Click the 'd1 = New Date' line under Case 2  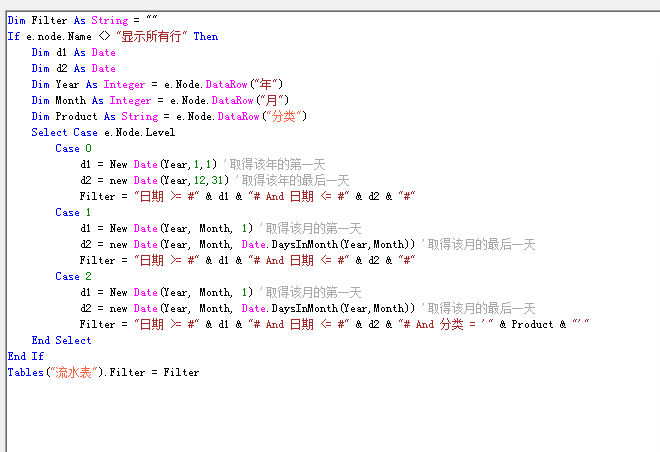[221, 292]
